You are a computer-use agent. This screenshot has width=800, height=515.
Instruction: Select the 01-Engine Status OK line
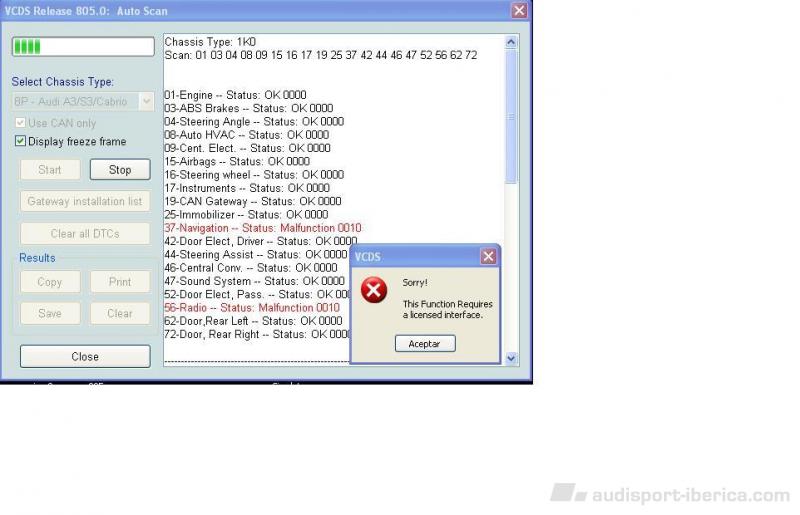[235, 95]
